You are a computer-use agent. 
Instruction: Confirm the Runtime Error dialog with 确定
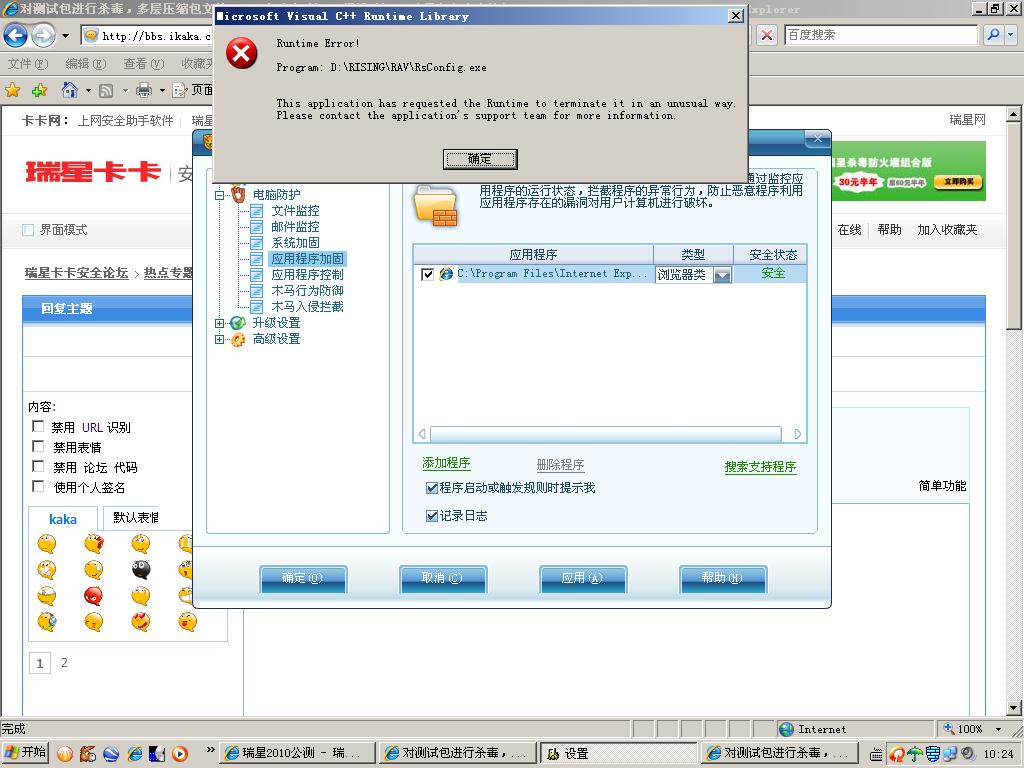tap(479, 159)
